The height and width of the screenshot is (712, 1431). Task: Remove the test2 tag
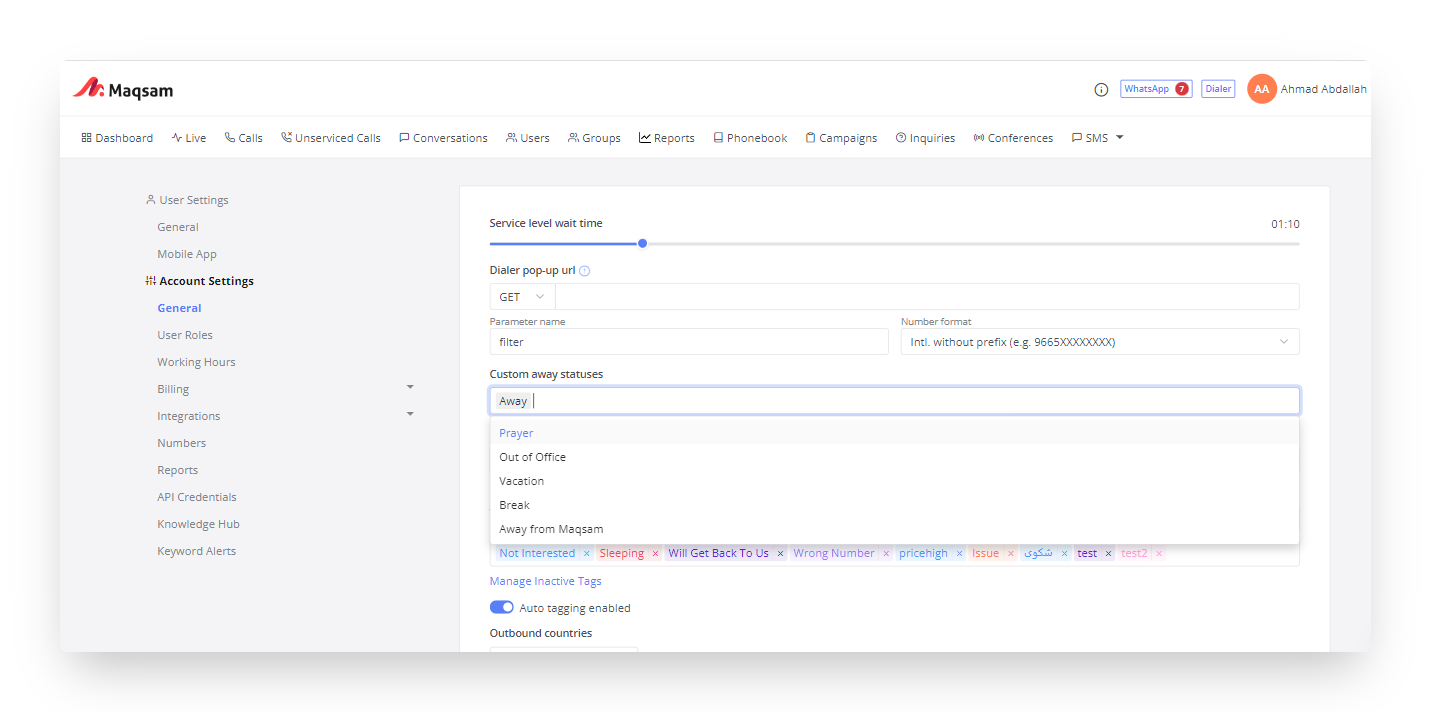1159,554
